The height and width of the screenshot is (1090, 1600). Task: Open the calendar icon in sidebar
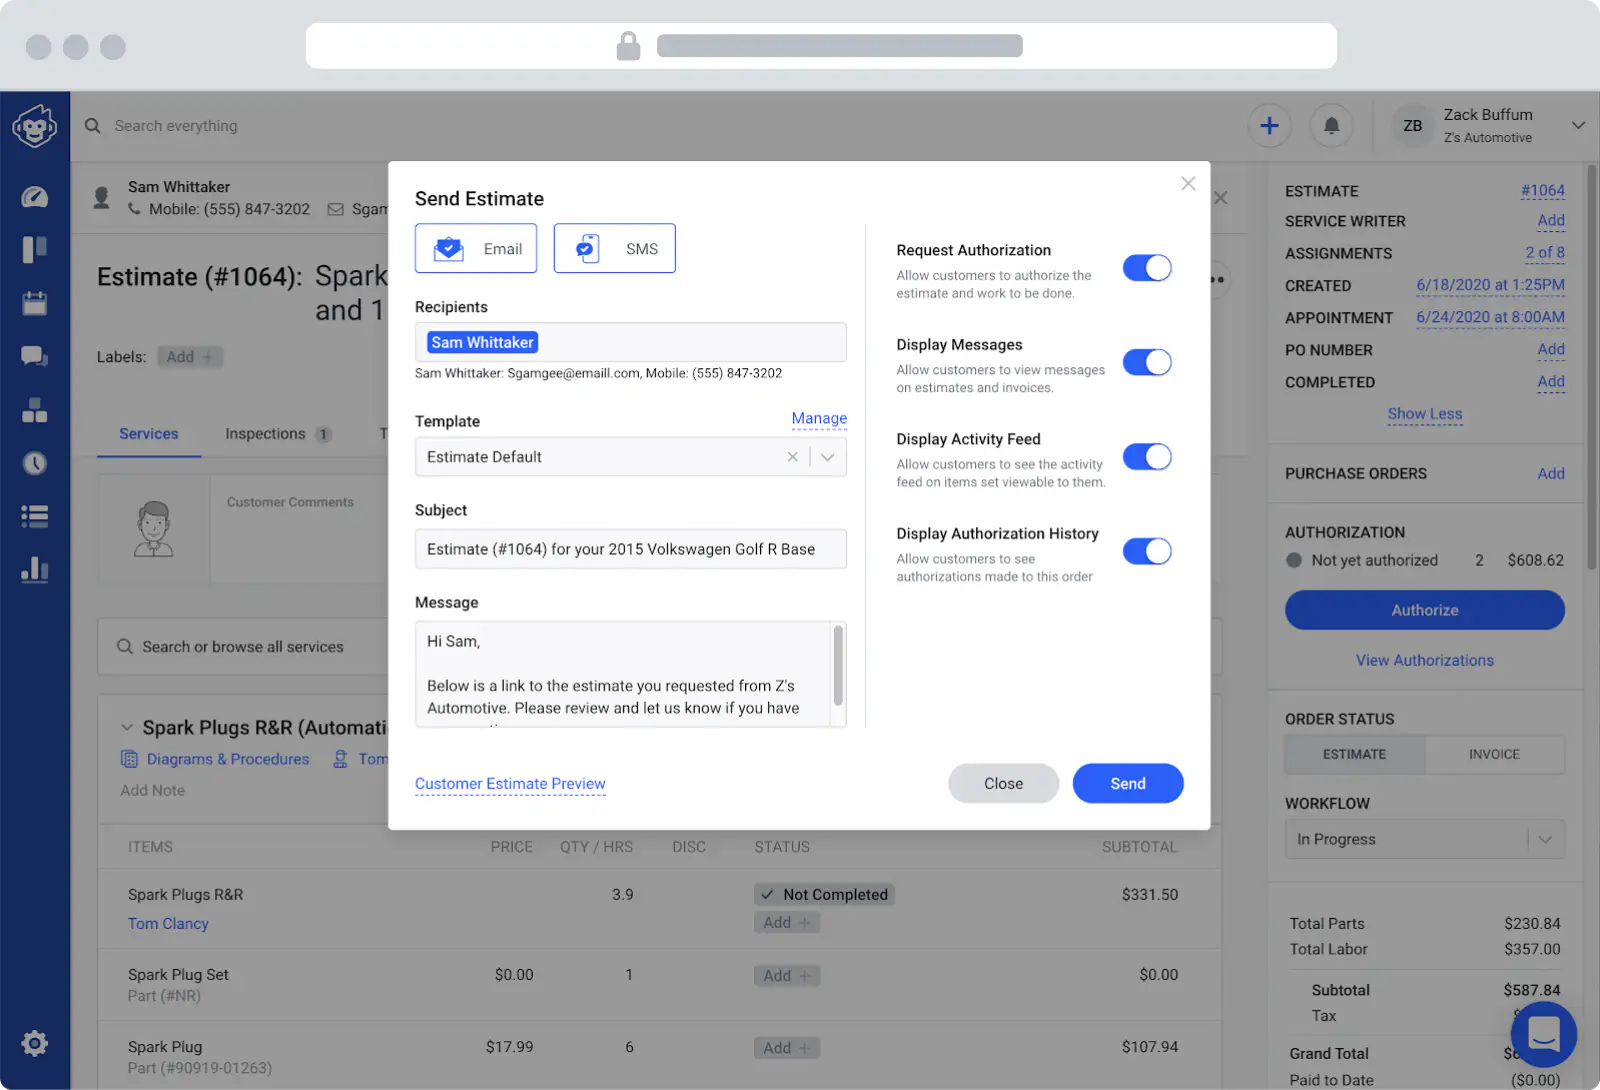tap(35, 303)
